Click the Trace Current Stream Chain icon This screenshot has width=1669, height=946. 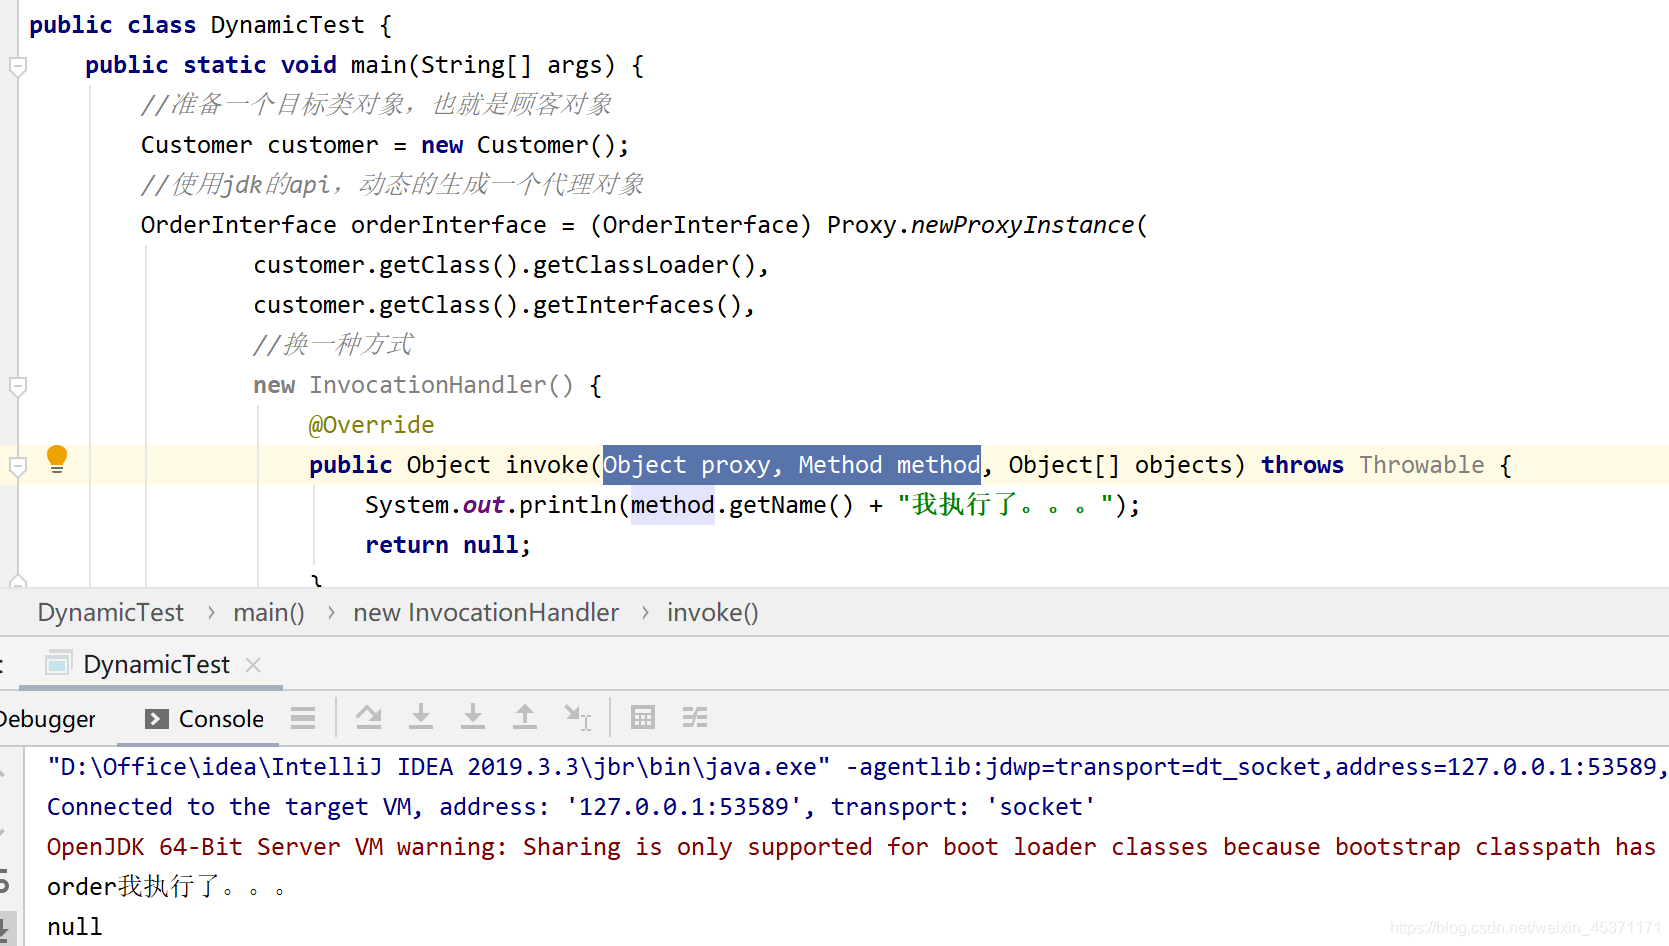695,717
